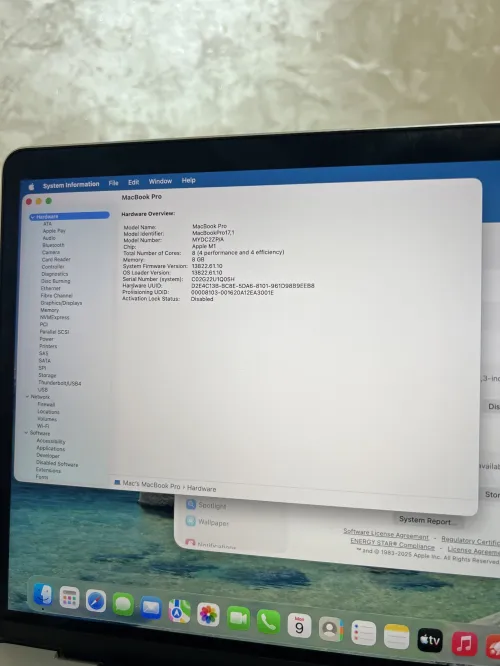Image resolution: width=500 pixels, height=666 pixels.
Task: Select ATA in the sidebar
Action: (x=47, y=224)
